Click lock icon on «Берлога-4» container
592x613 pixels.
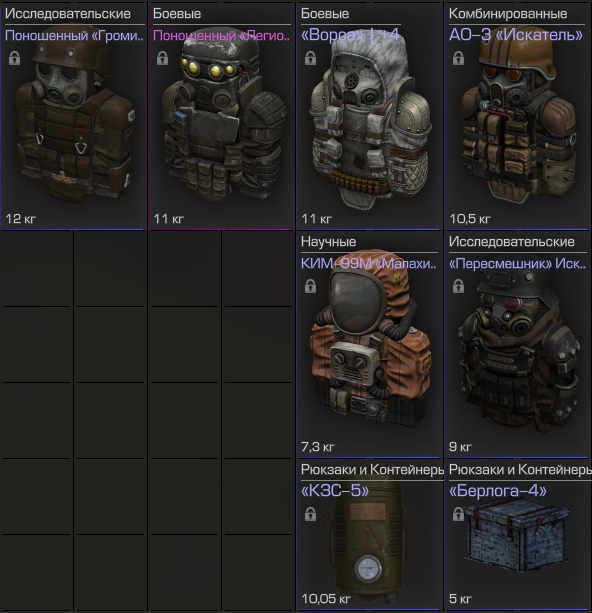click(458, 514)
